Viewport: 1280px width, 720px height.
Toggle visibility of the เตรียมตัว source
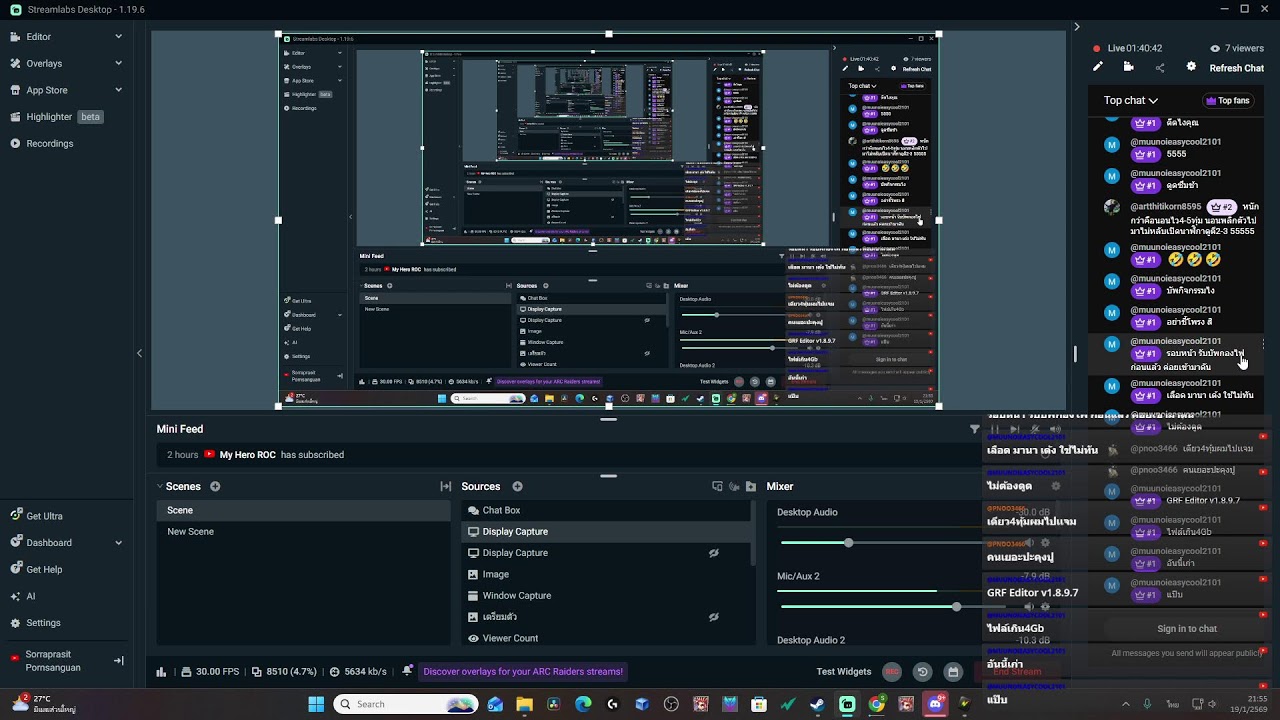tap(714, 617)
